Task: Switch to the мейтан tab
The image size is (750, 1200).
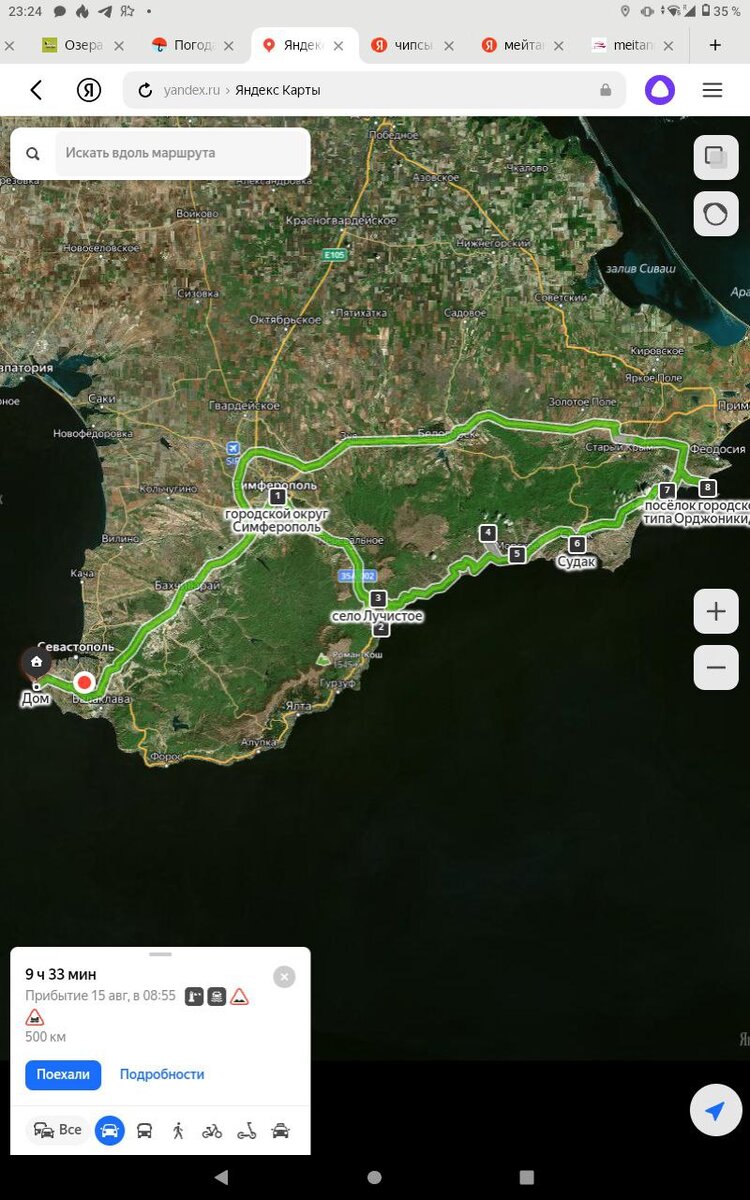Action: pos(514,45)
